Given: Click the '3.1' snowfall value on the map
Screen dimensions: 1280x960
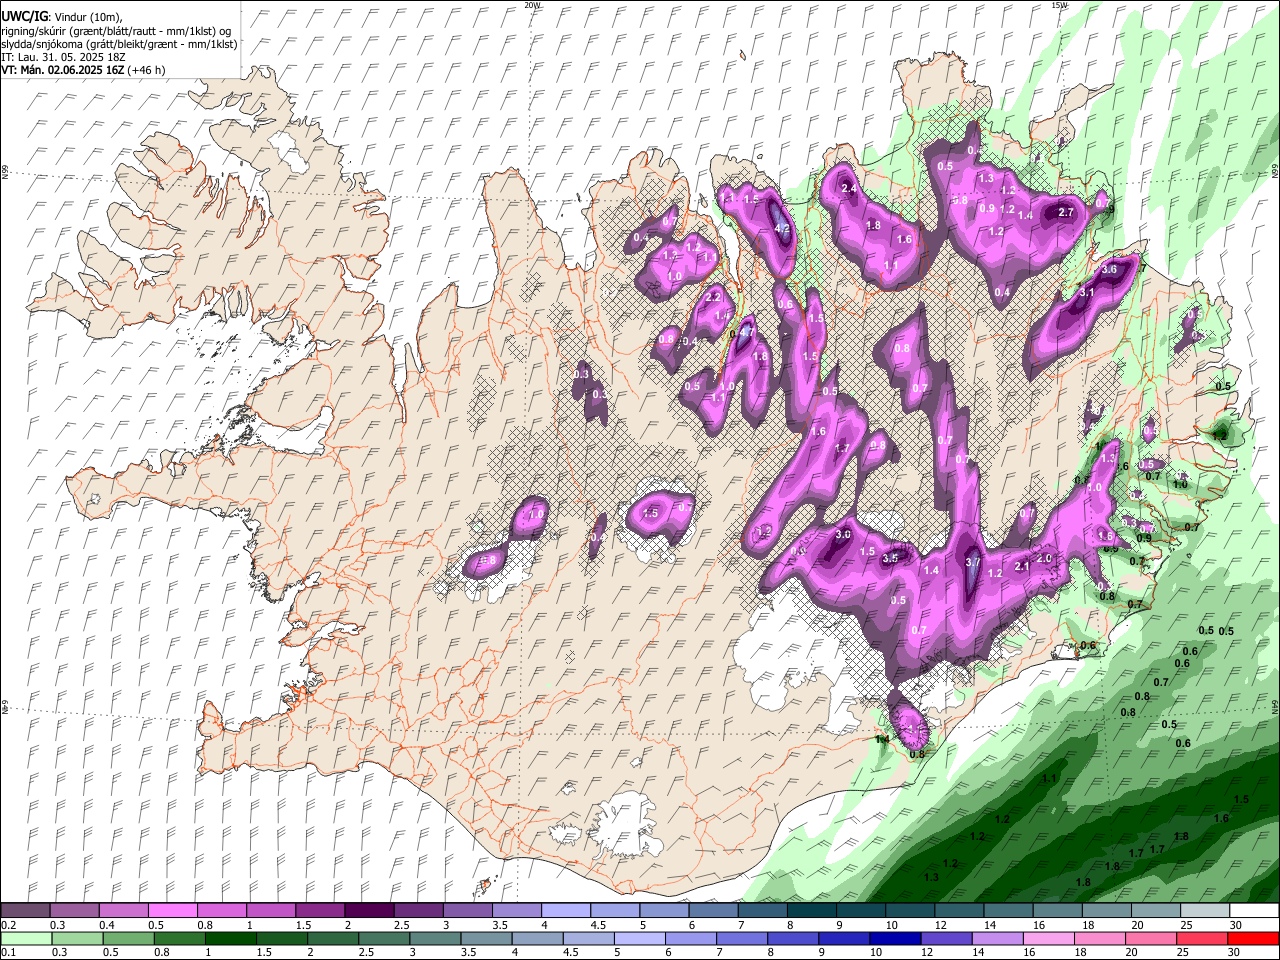Looking at the screenshot, I should 1088,292.
